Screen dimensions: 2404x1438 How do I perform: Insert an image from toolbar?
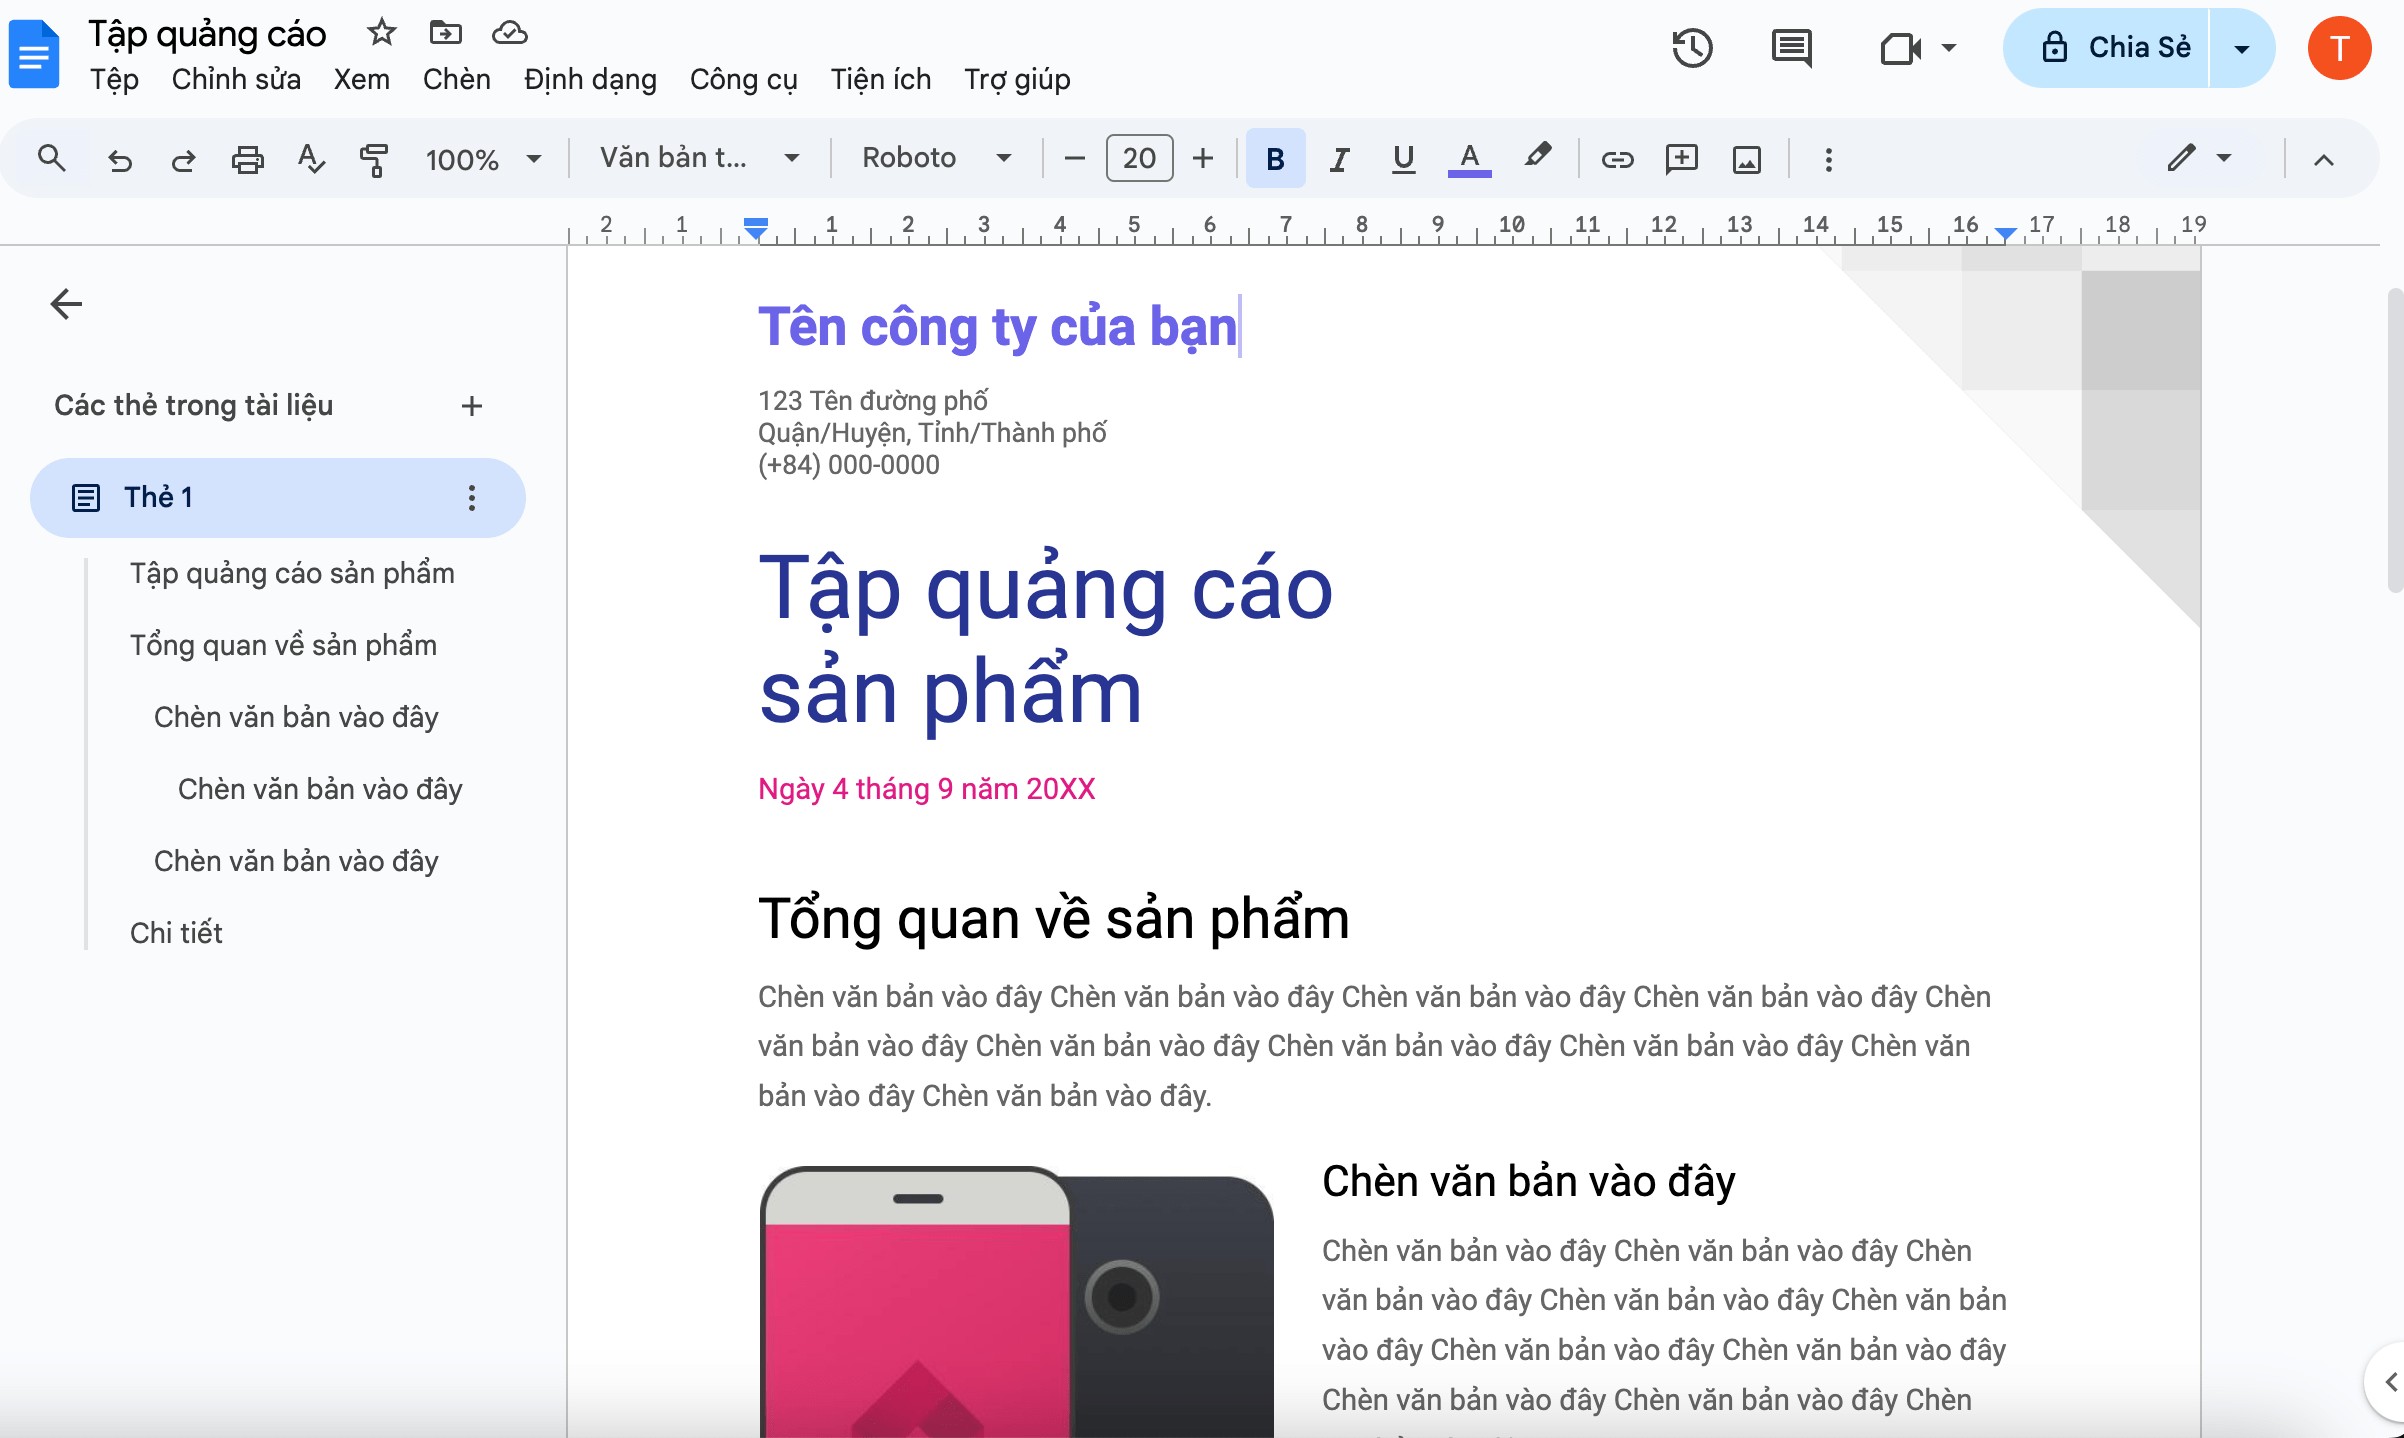coord(1747,160)
